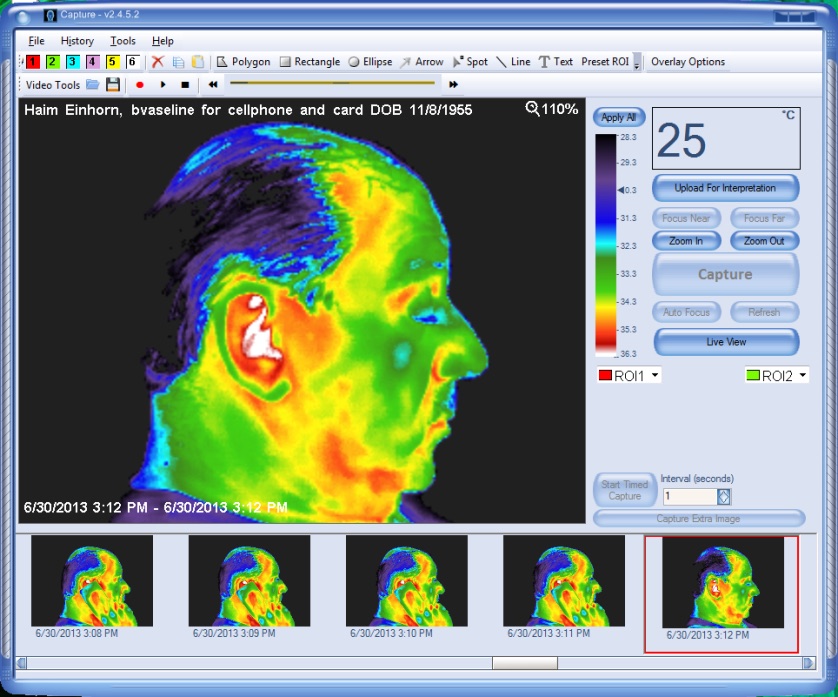Select the Arrow annotation tool
Screen dimensions: 838x697
point(422,62)
